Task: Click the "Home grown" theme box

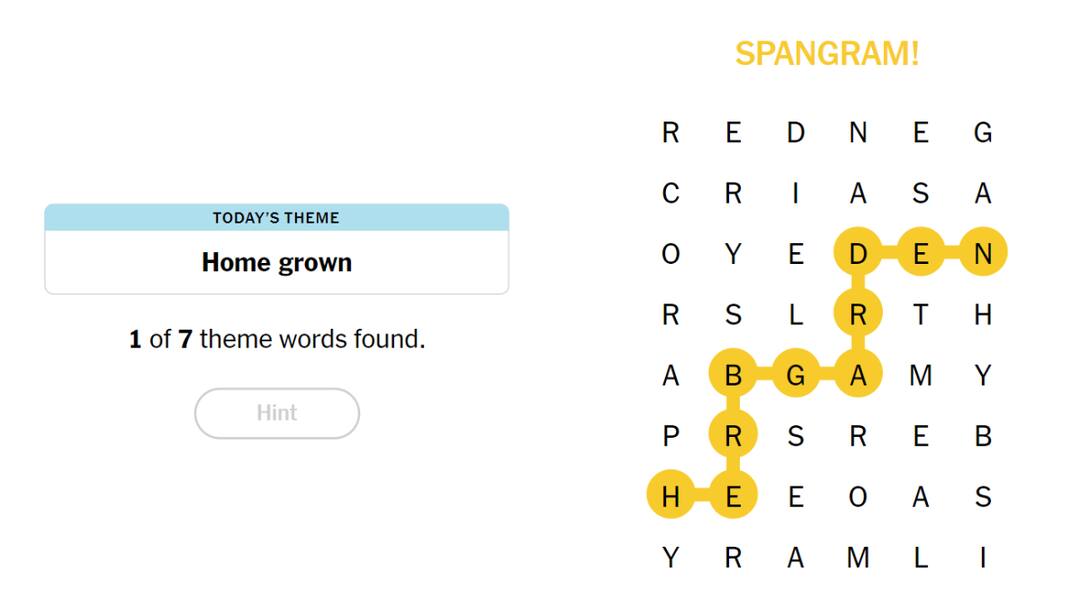Action: pyautogui.click(x=276, y=262)
